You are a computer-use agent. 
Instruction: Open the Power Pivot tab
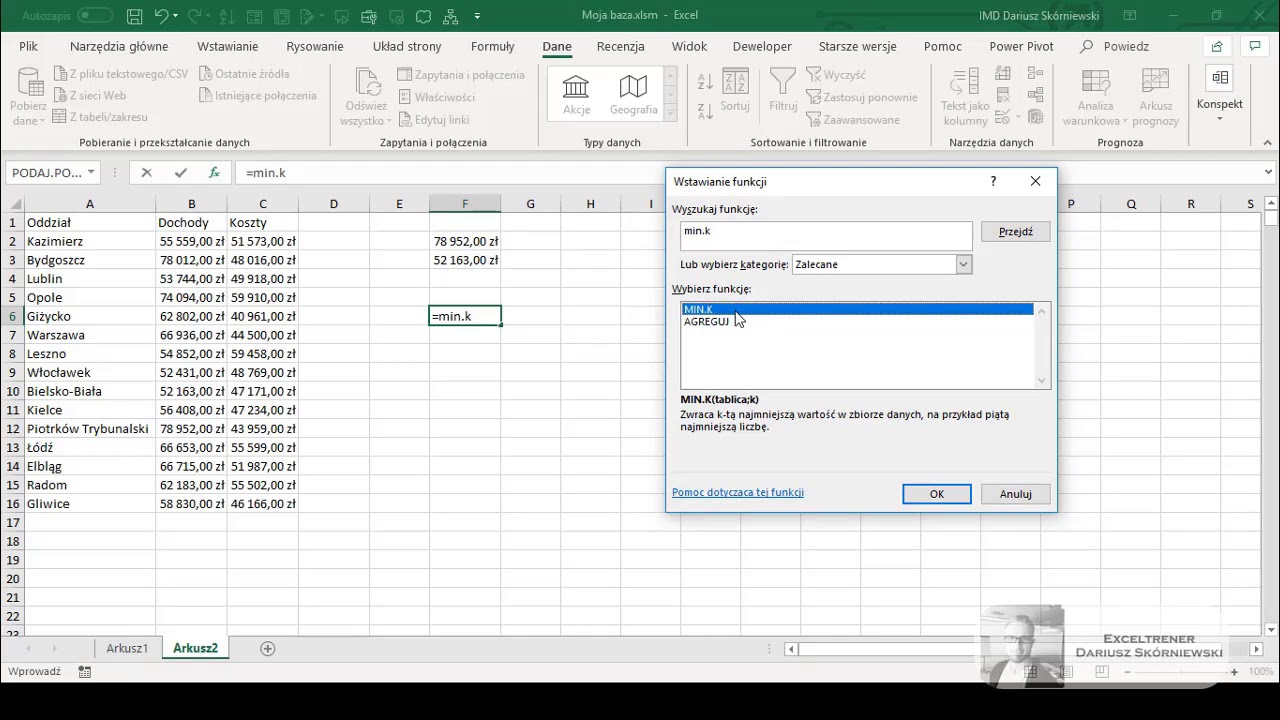coord(1021,46)
